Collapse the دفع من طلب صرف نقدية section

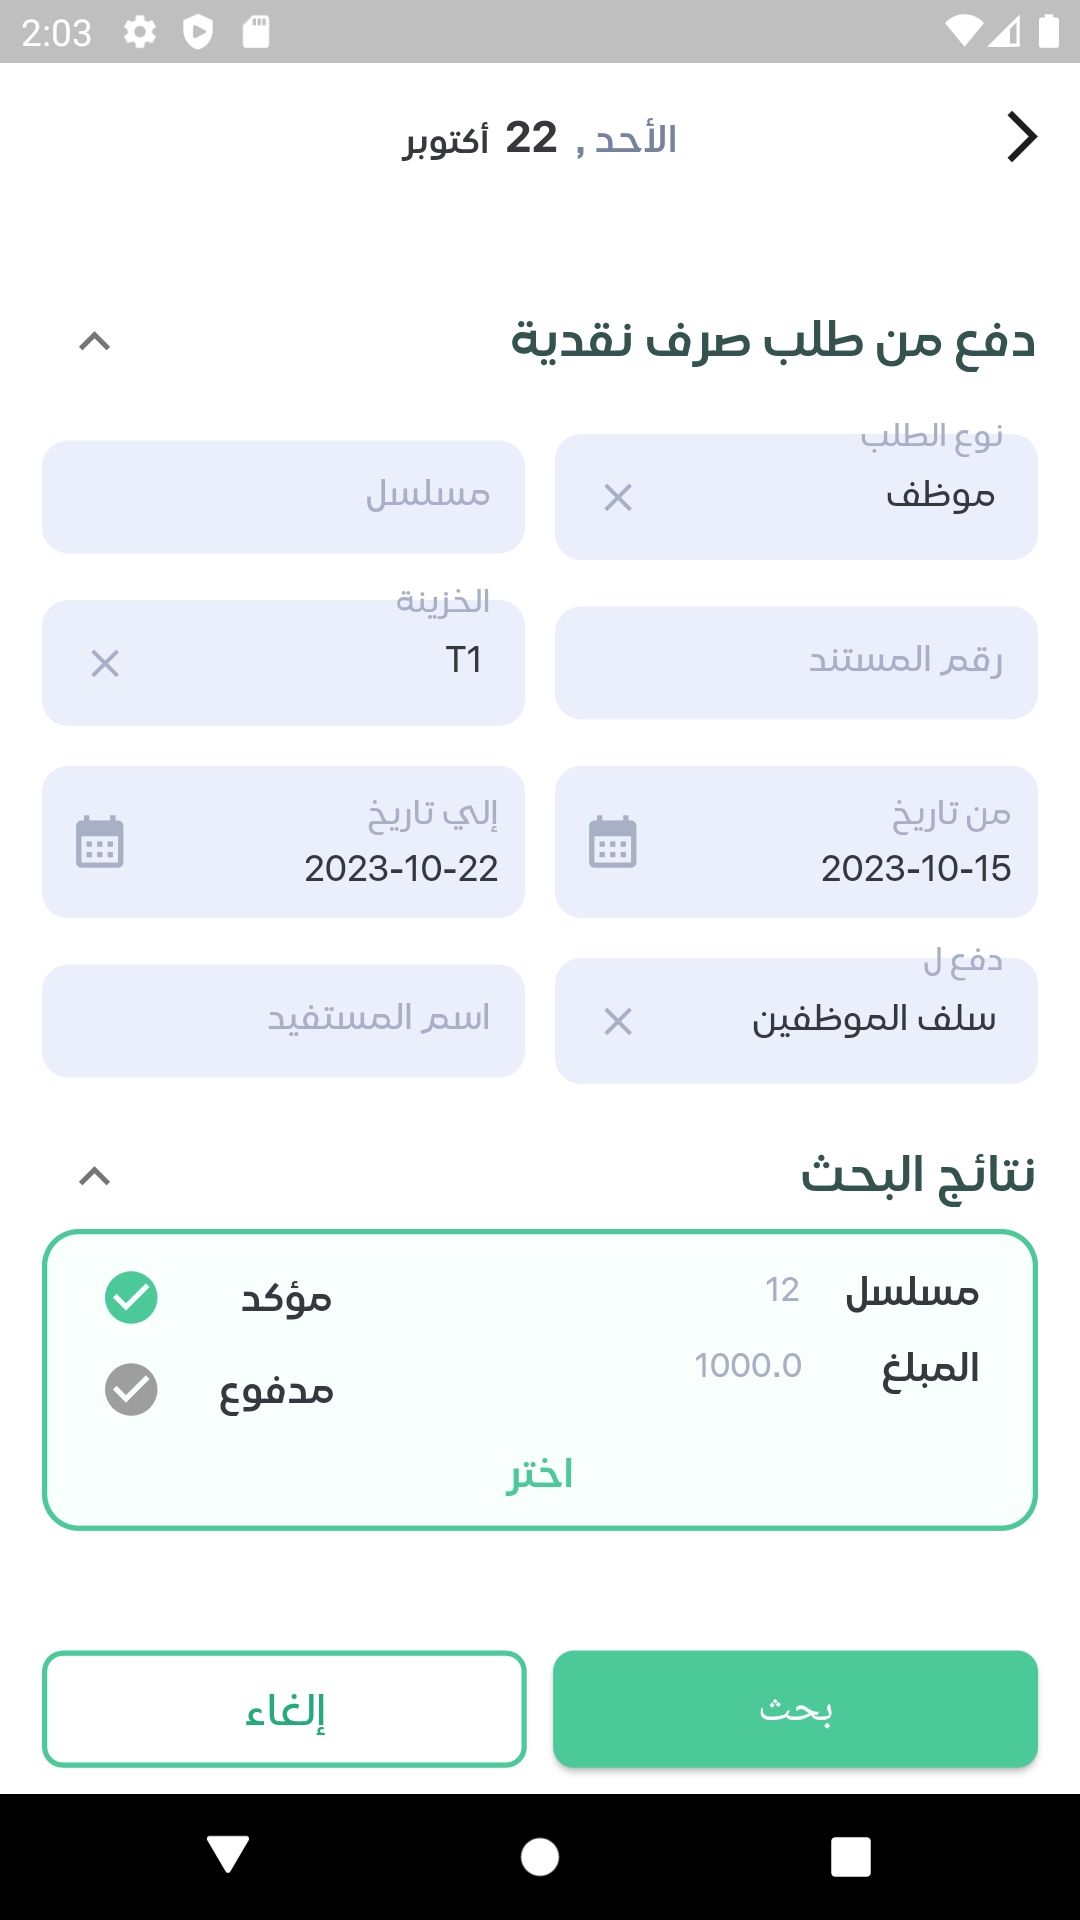(x=94, y=342)
